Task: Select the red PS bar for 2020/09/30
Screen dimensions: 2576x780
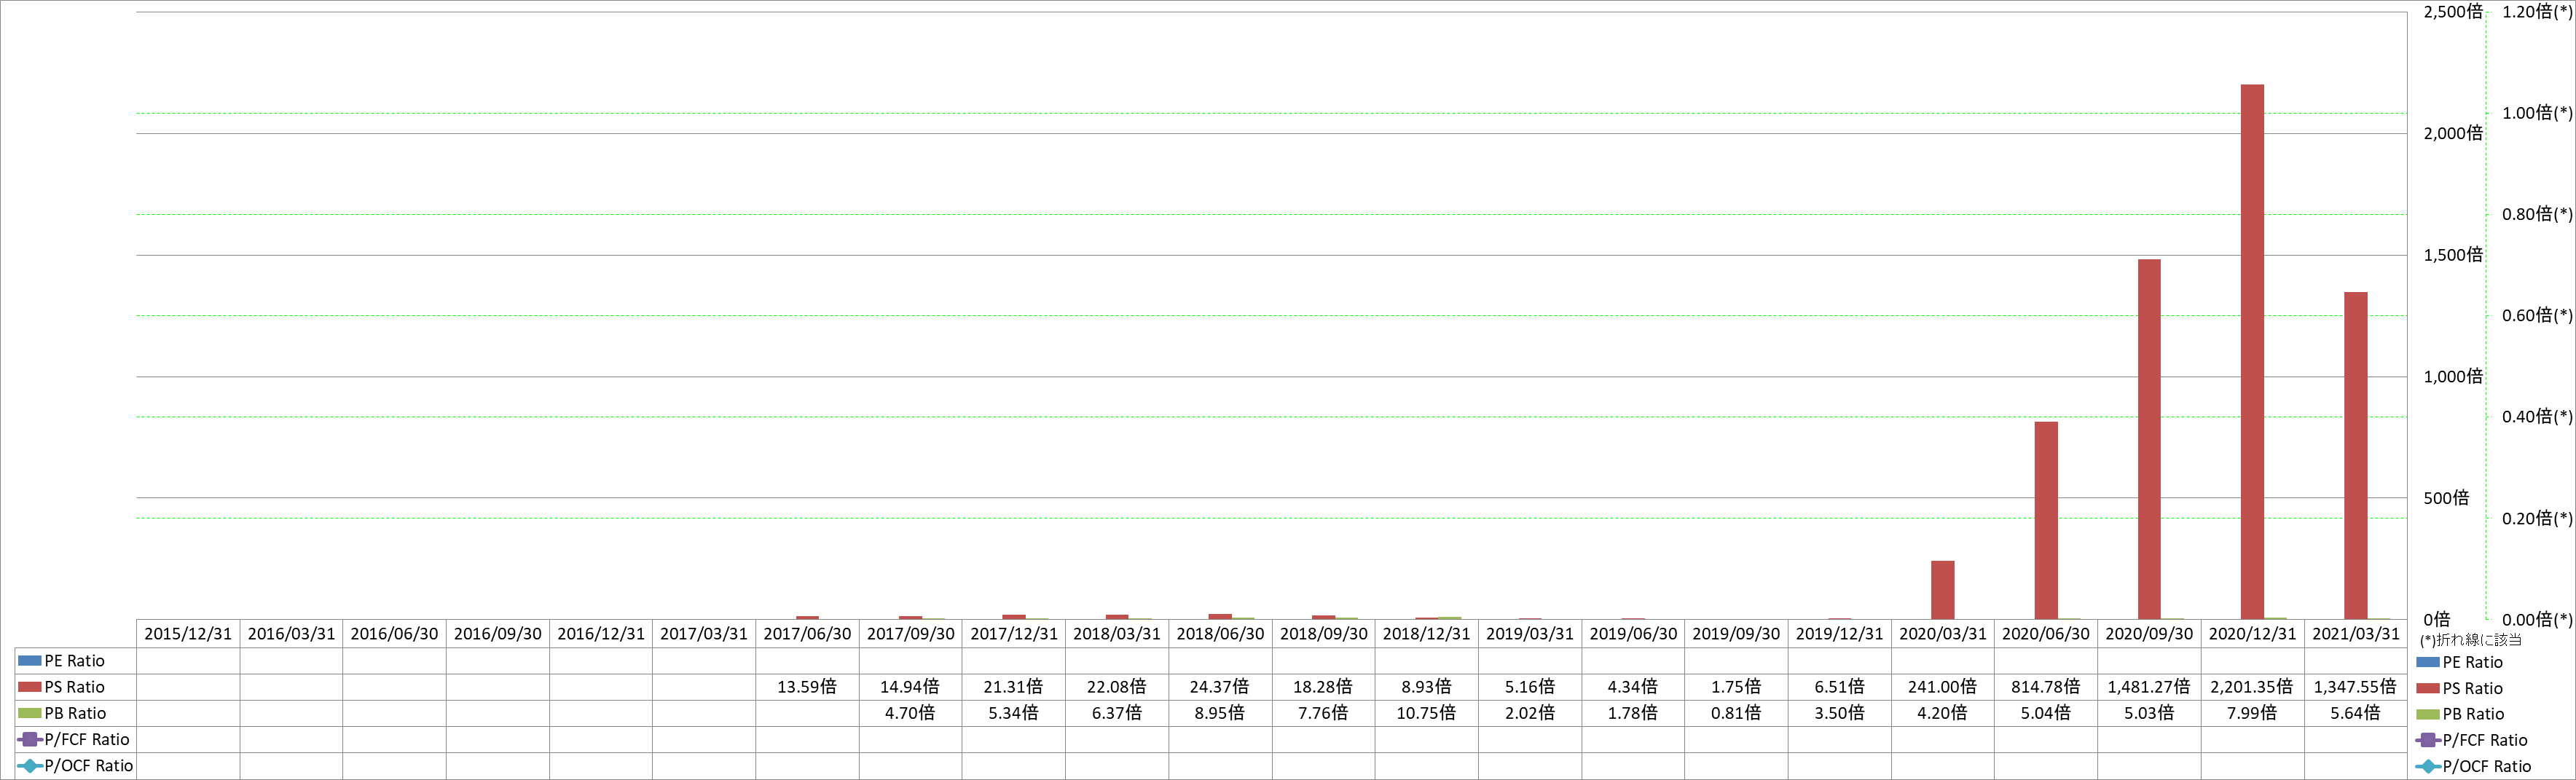Action: pos(2149,439)
